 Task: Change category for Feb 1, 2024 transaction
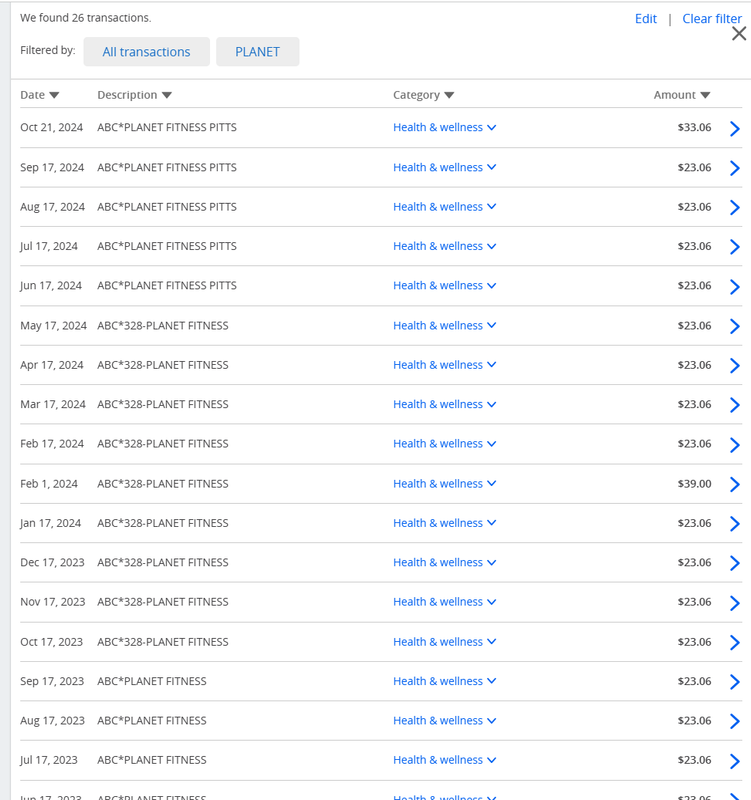[444, 484]
